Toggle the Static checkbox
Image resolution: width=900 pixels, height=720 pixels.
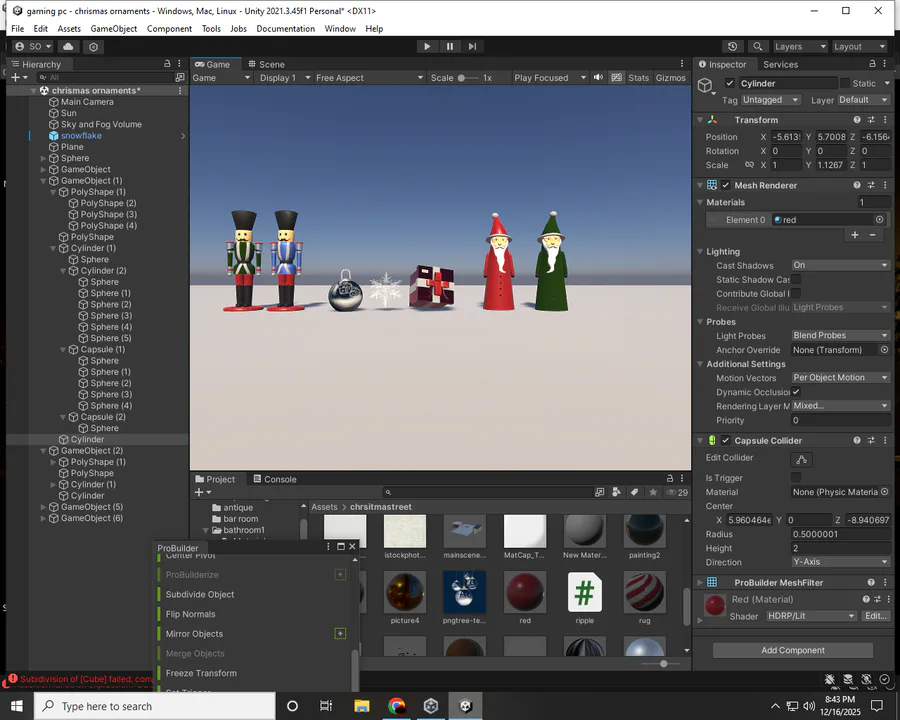pyautogui.click(x=844, y=83)
